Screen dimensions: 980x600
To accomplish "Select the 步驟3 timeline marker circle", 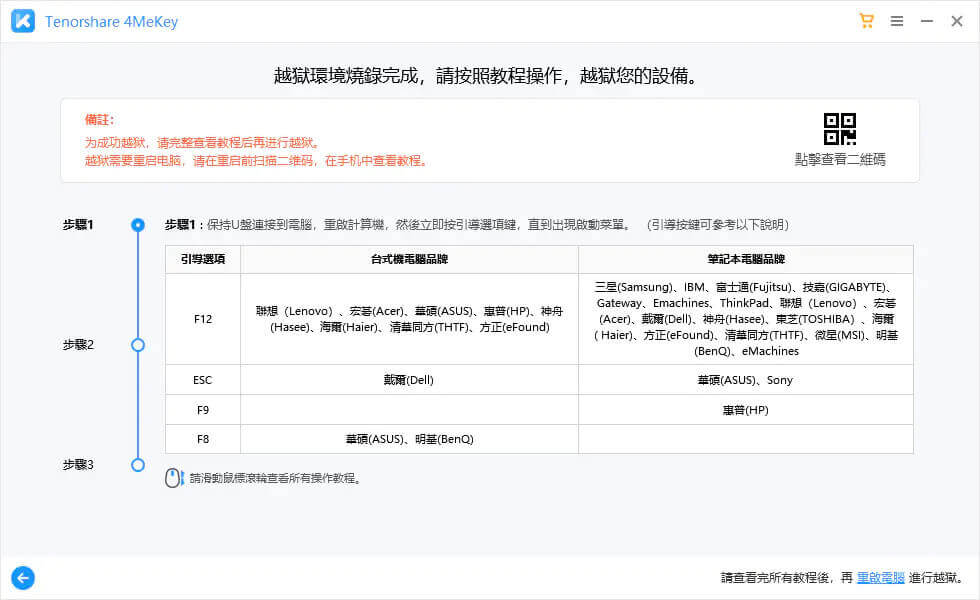I will pyautogui.click(x=138, y=465).
